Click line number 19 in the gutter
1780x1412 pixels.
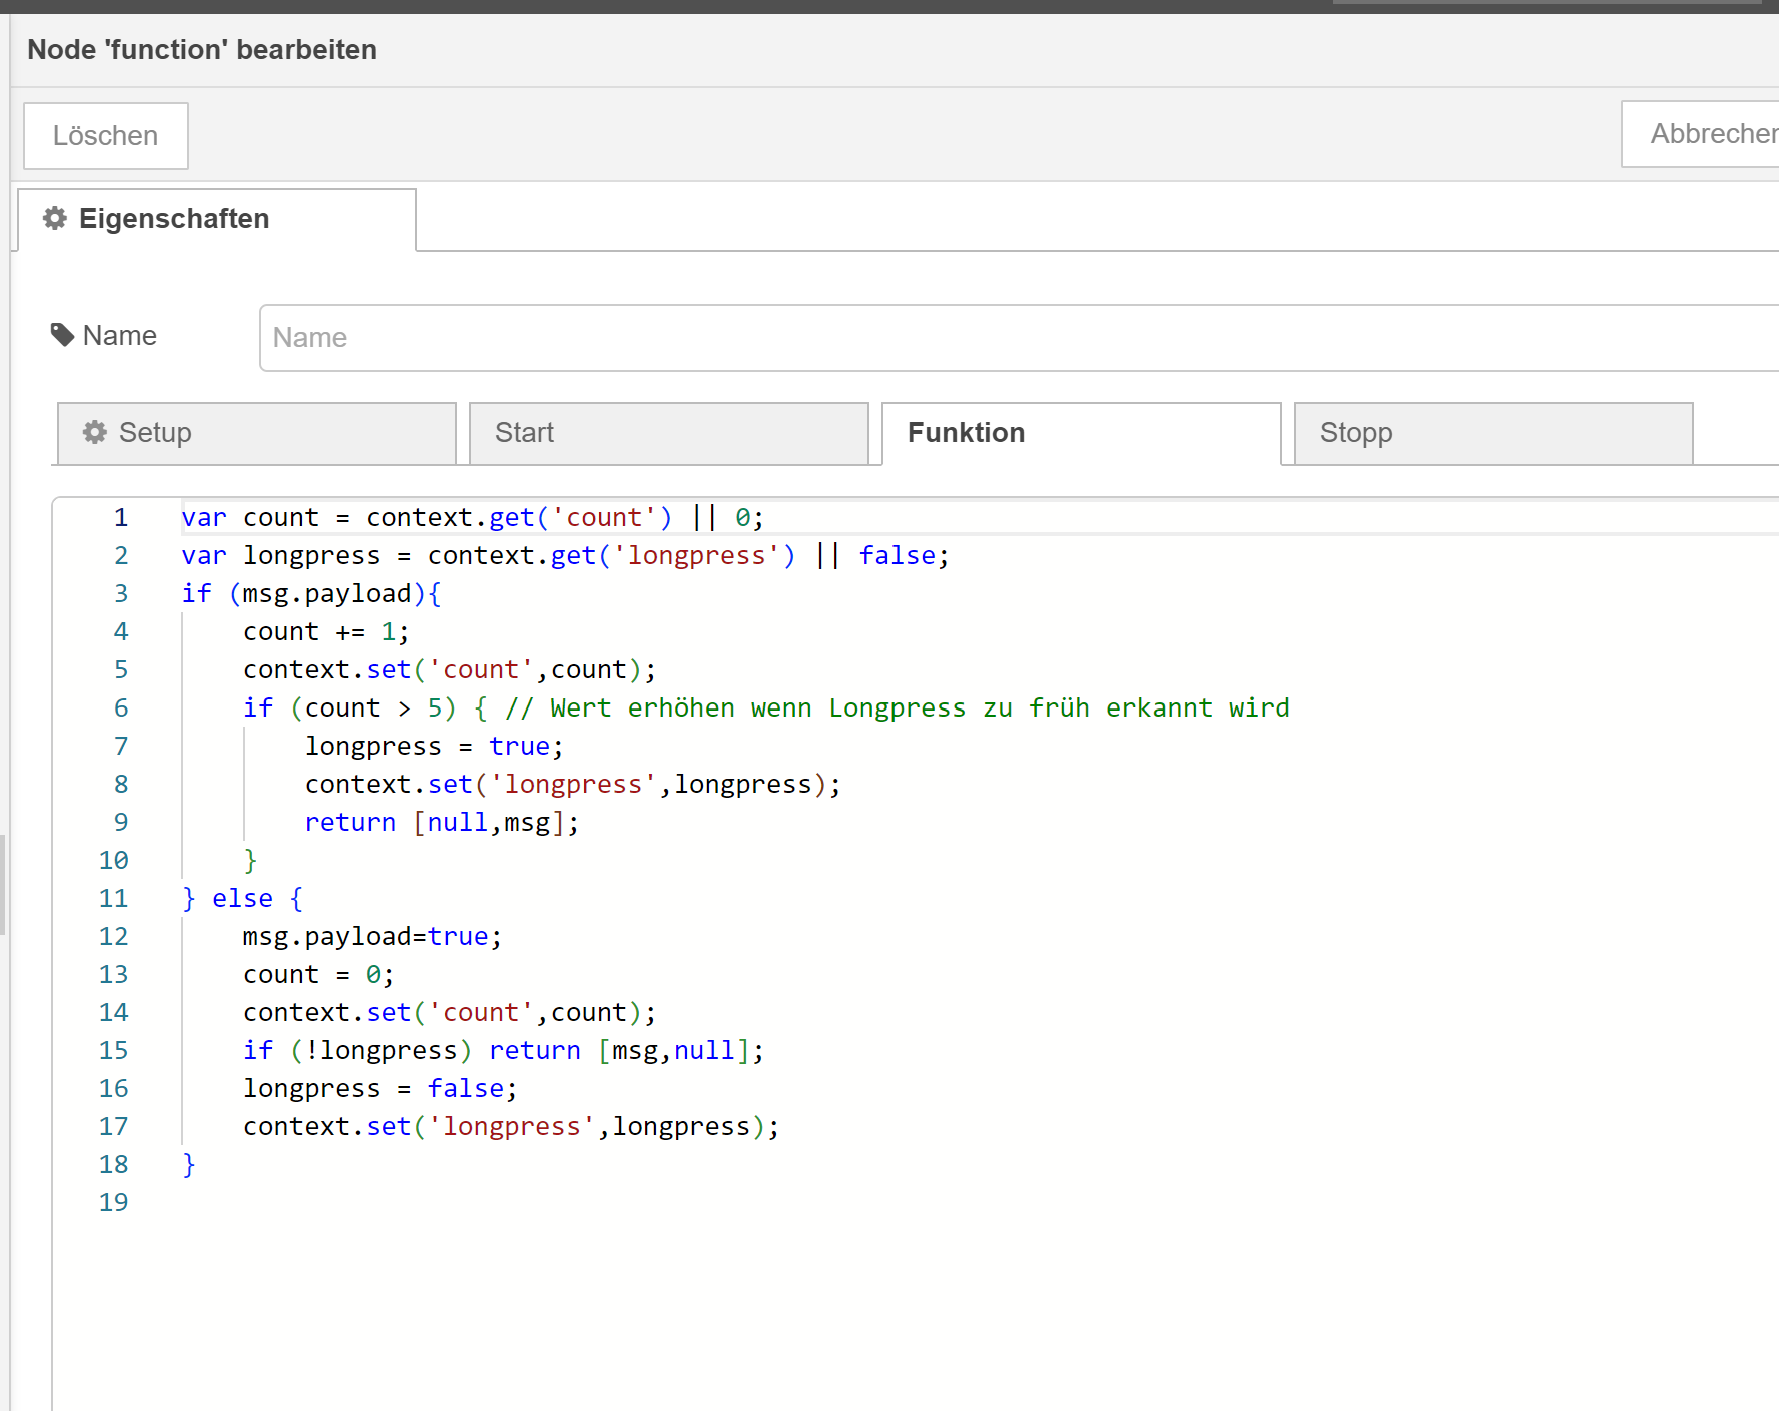(114, 1203)
